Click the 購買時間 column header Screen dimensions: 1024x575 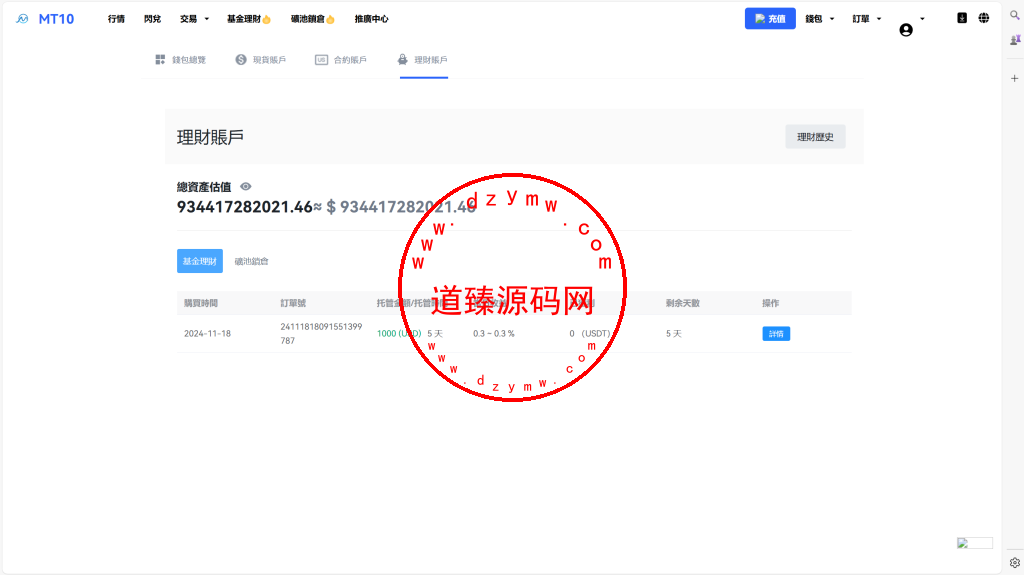pyautogui.click(x=201, y=303)
